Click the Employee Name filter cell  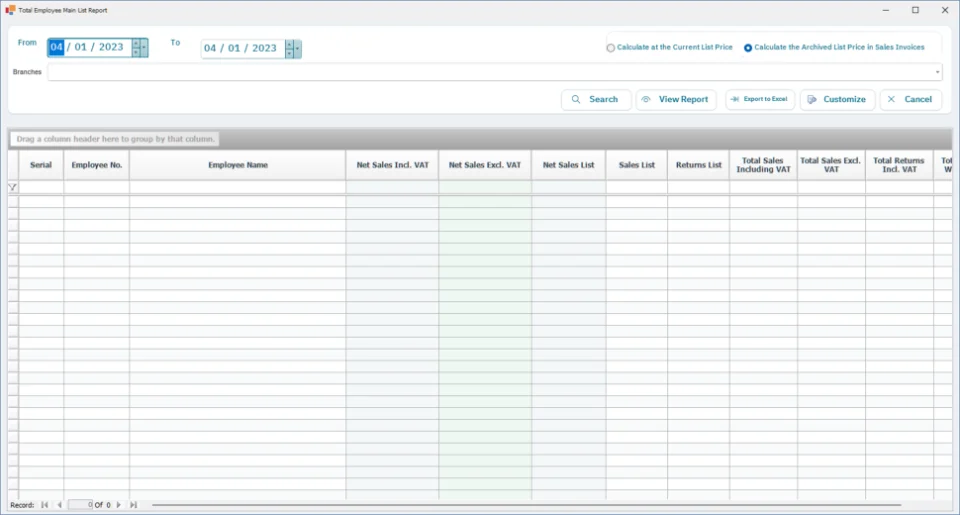tap(238, 187)
